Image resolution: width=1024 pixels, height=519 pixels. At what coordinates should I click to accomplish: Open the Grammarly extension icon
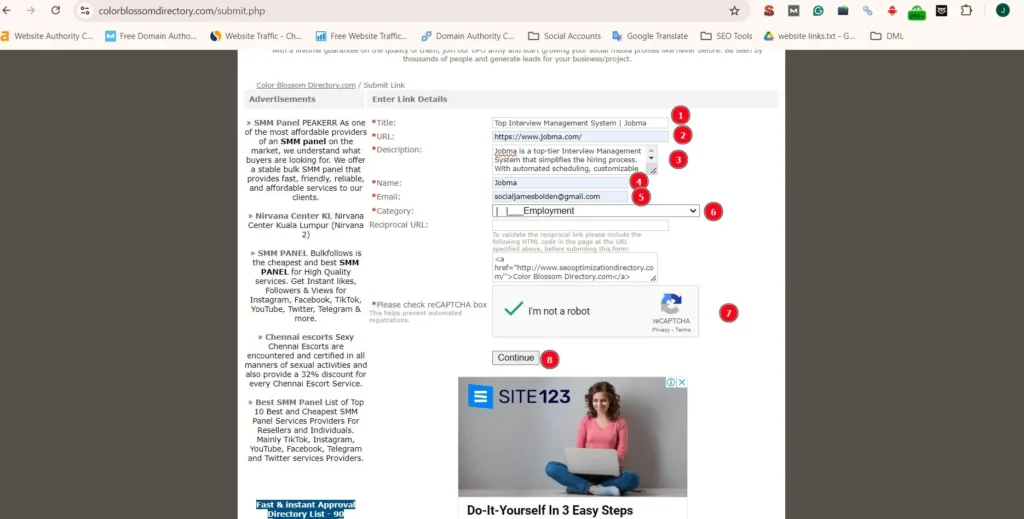tap(818, 10)
